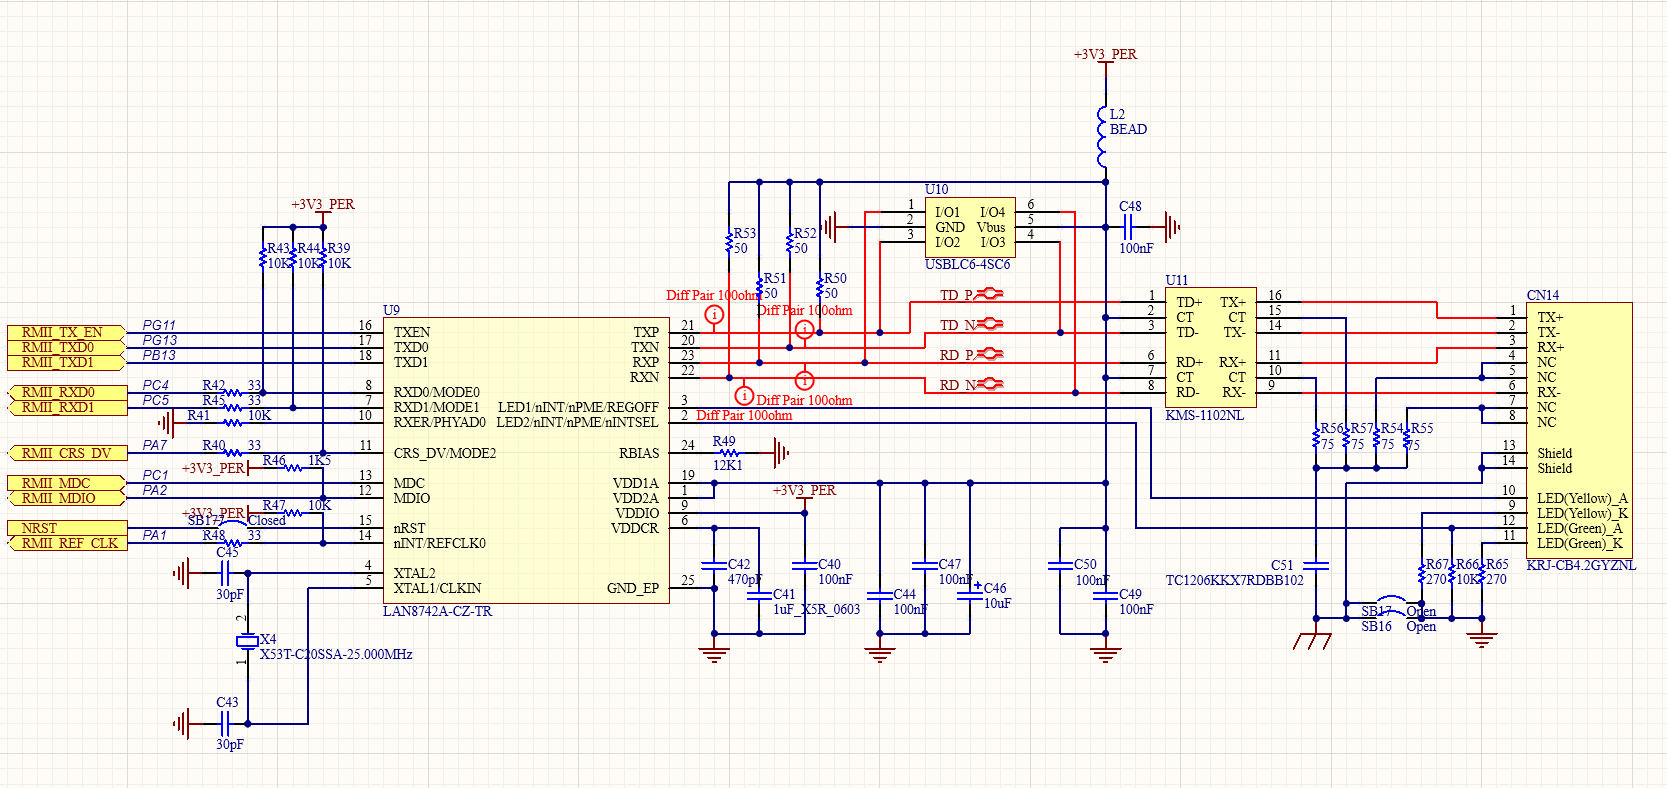Click the ground symbol next to R49
The image size is (1667, 788).
click(782, 453)
